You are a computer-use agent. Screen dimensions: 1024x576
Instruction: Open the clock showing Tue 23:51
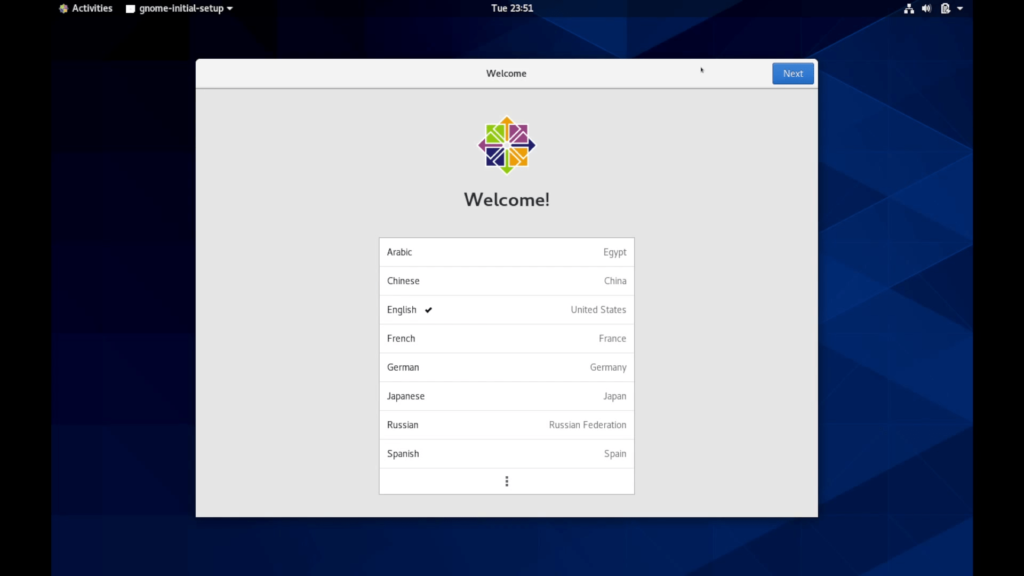tap(512, 8)
